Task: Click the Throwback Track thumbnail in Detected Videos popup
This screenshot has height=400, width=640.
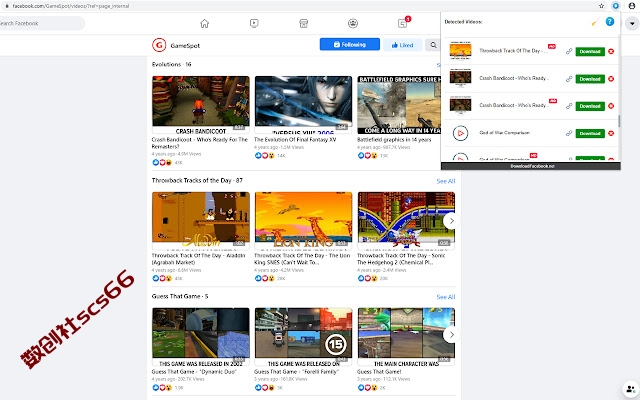Action: 460,51
